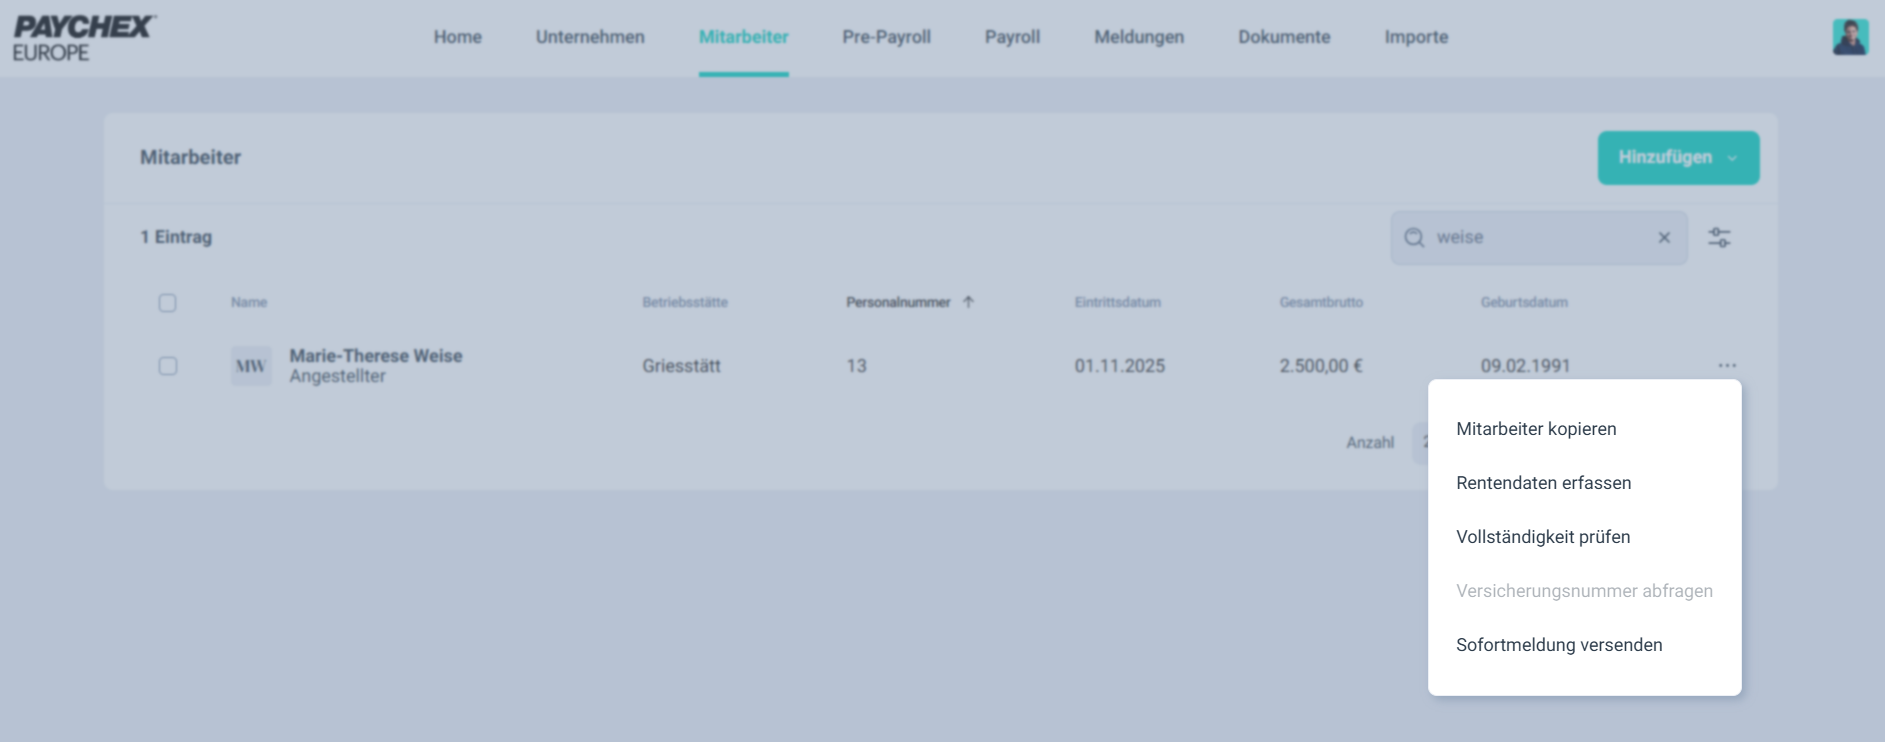Screen dimensions: 1885x742
Task: Toggle the select-all header checkbox
Action: click(x=168, y=303)
